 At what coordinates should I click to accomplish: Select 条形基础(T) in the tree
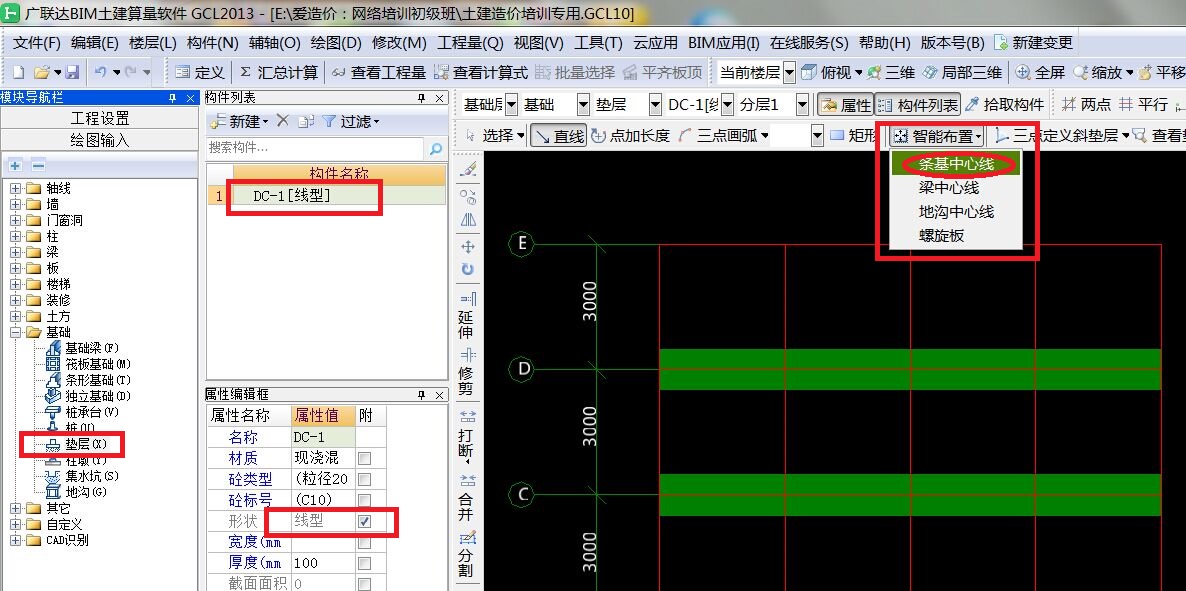click(88, 380)
